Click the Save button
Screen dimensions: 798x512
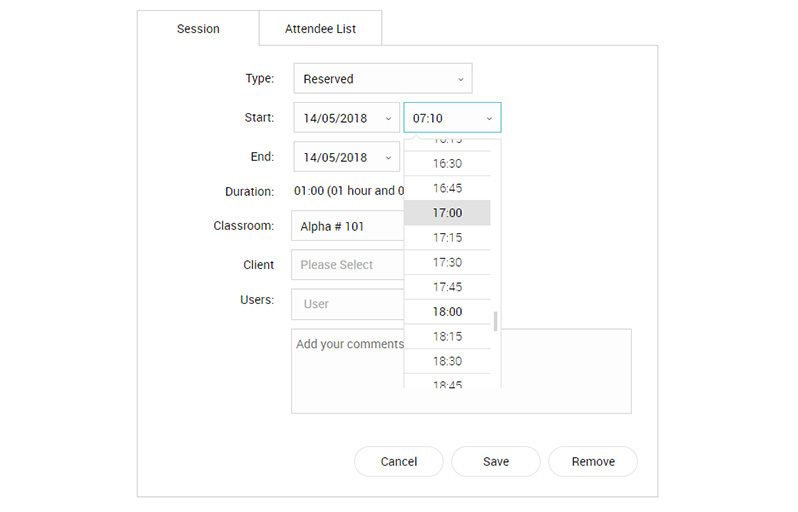pyautogui.click(x=496, y=462)
